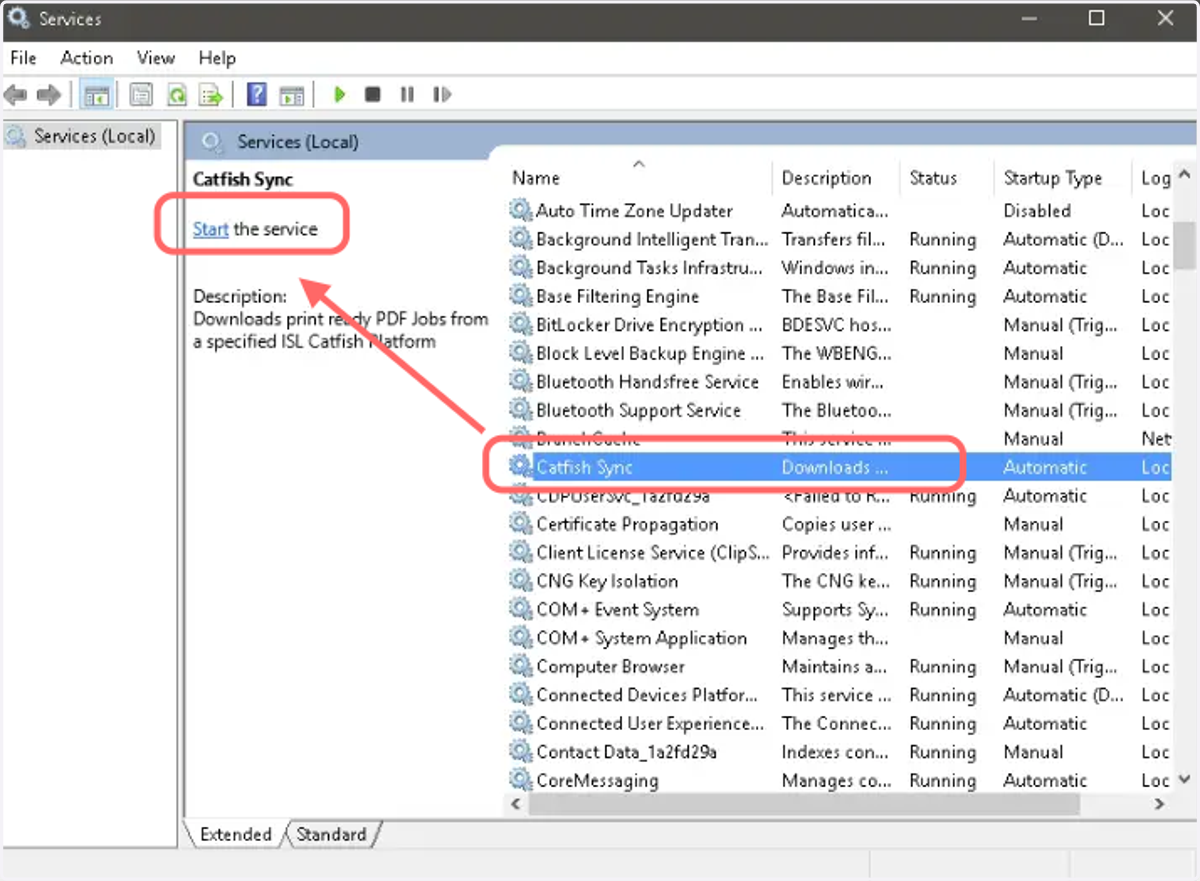1200x881 pixels.
Task: Select Background Tasks Infrastructure service row
Action: (838, 268)
